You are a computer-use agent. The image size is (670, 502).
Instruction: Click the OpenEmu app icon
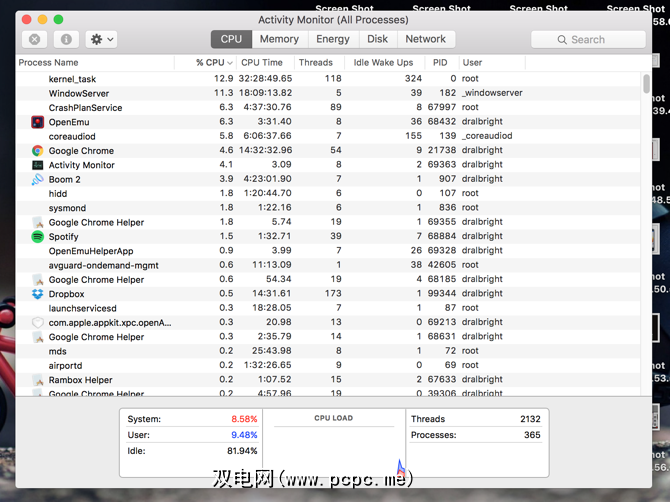(38, 122)
